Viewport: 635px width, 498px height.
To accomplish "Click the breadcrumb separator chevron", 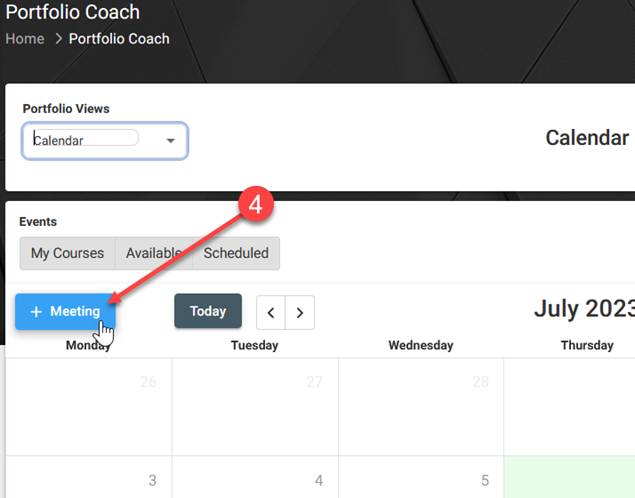I will (x=58, y=39).
